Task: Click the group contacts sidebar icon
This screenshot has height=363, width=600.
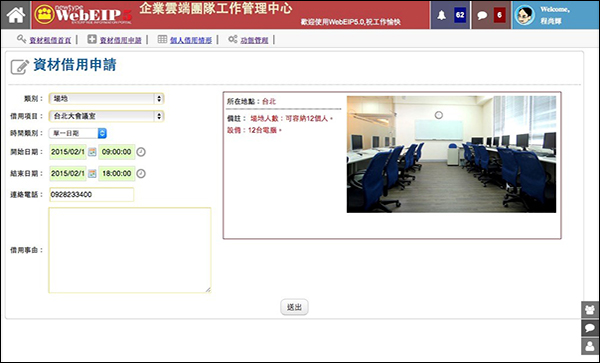Action: pos(590,310)
